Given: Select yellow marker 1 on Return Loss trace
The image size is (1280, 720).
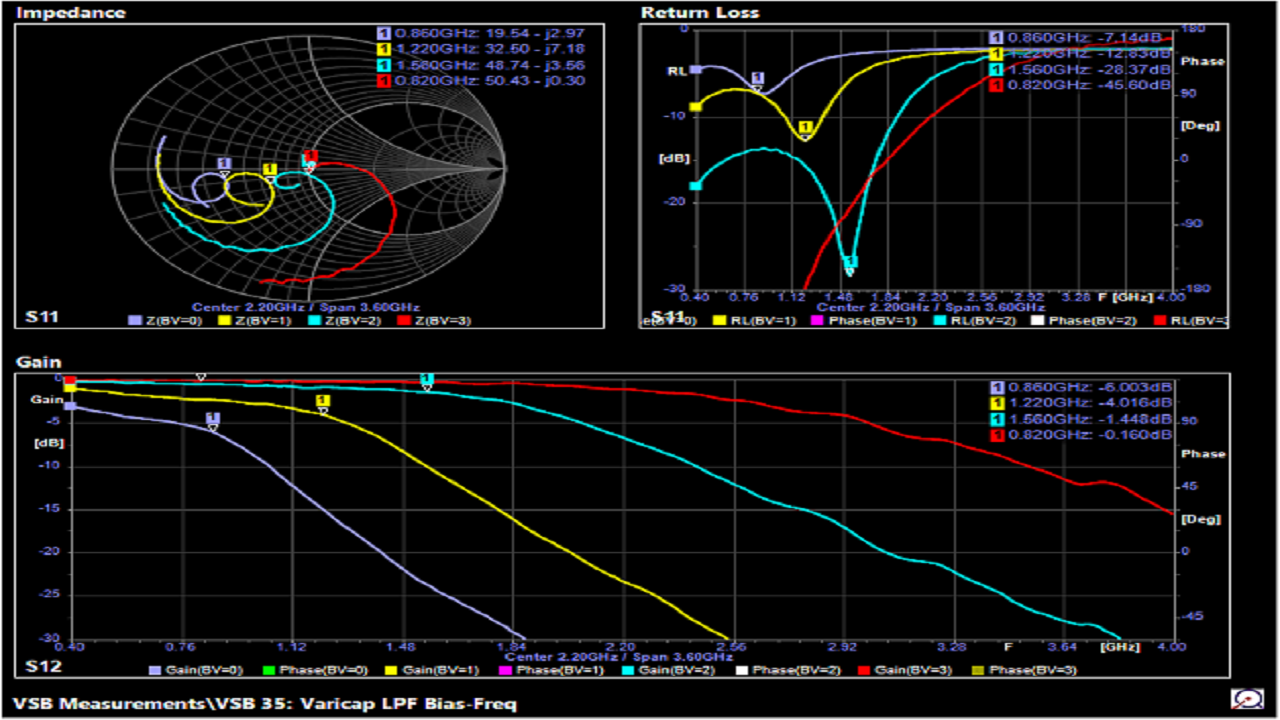Looking at the screenshot, I should (x=805, y=128).
